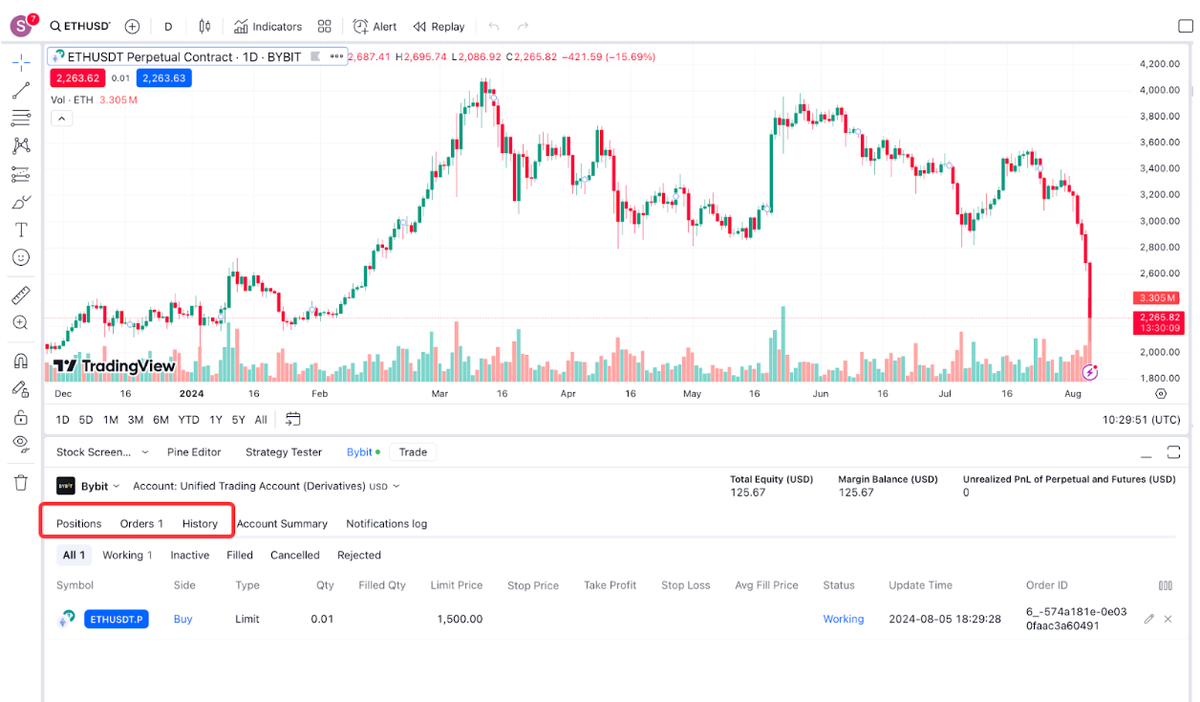Open the Filled orders tab
The width and height of the screenshot is (1200, 702).
click(x=239, y=555)
